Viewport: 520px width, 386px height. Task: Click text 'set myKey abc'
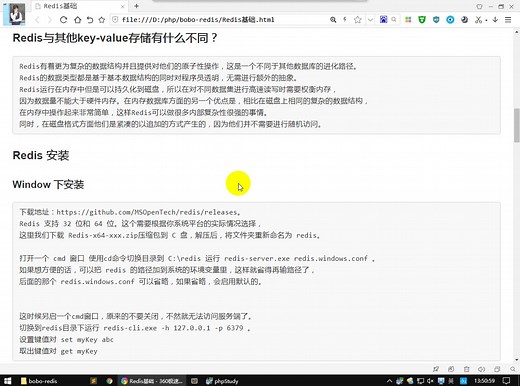point(87,339)
